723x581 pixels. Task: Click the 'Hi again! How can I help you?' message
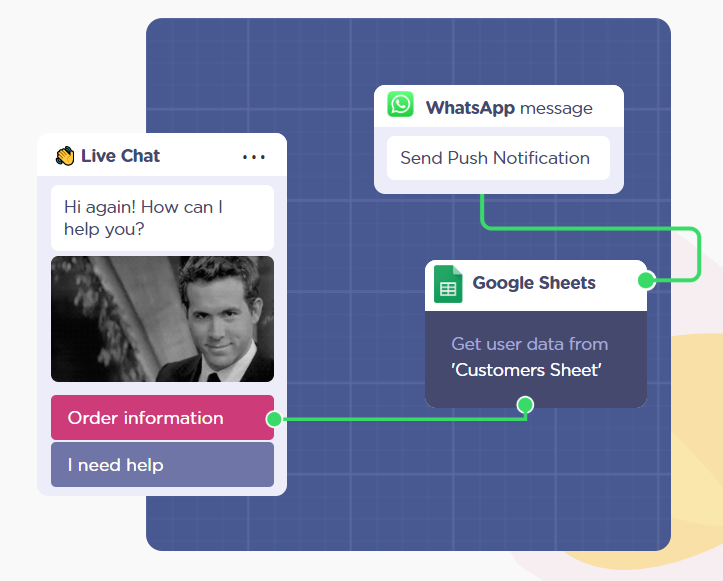pos(162,218)
